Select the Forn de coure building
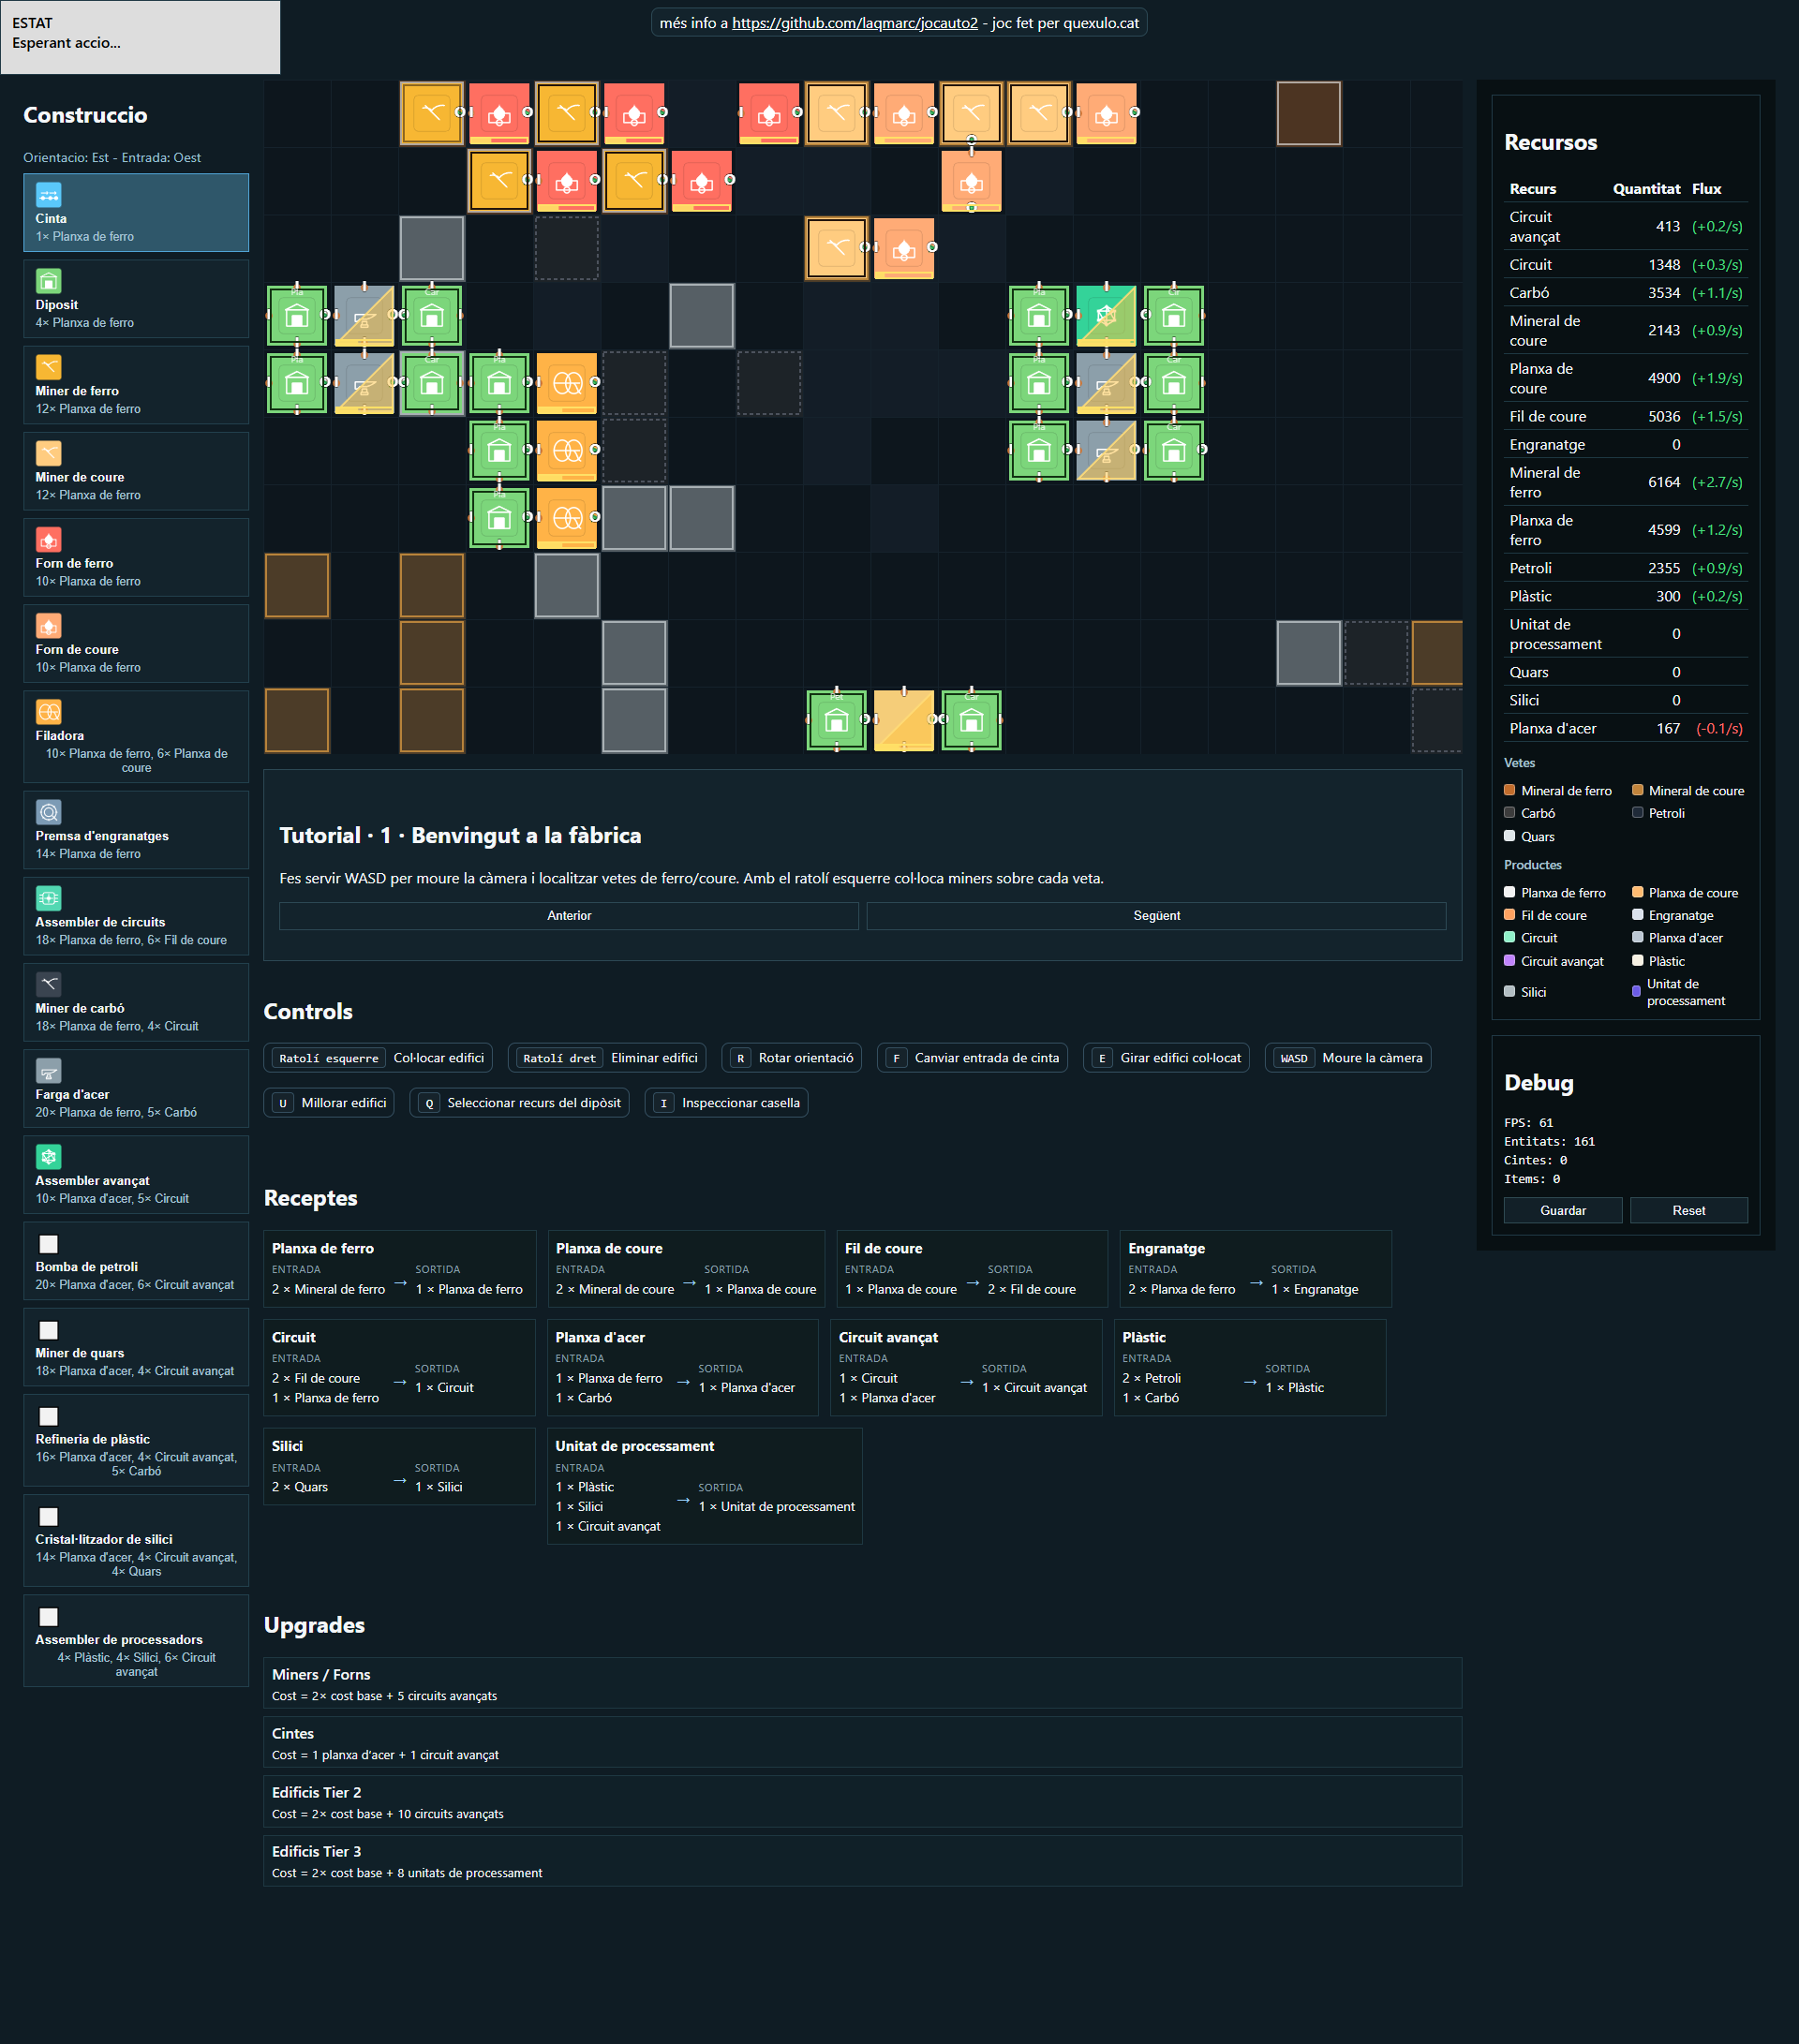1799x2044 pixels. (135, 643)
